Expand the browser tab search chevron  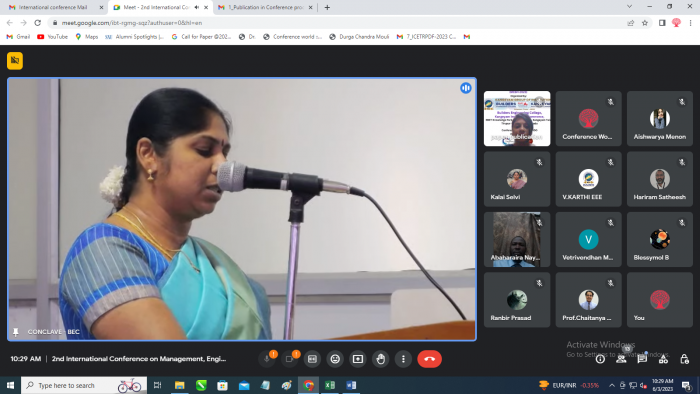[x=629, y=7]
